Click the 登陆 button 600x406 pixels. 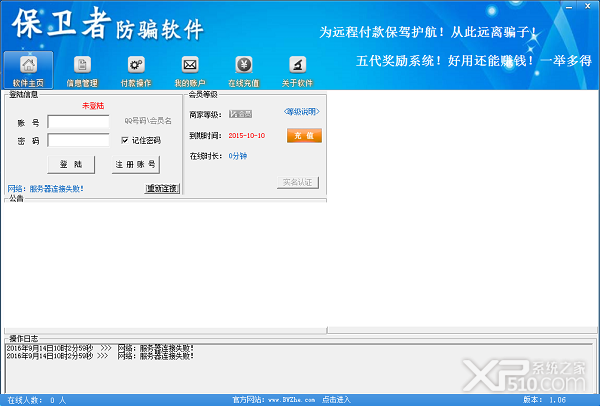click(71, 165)
